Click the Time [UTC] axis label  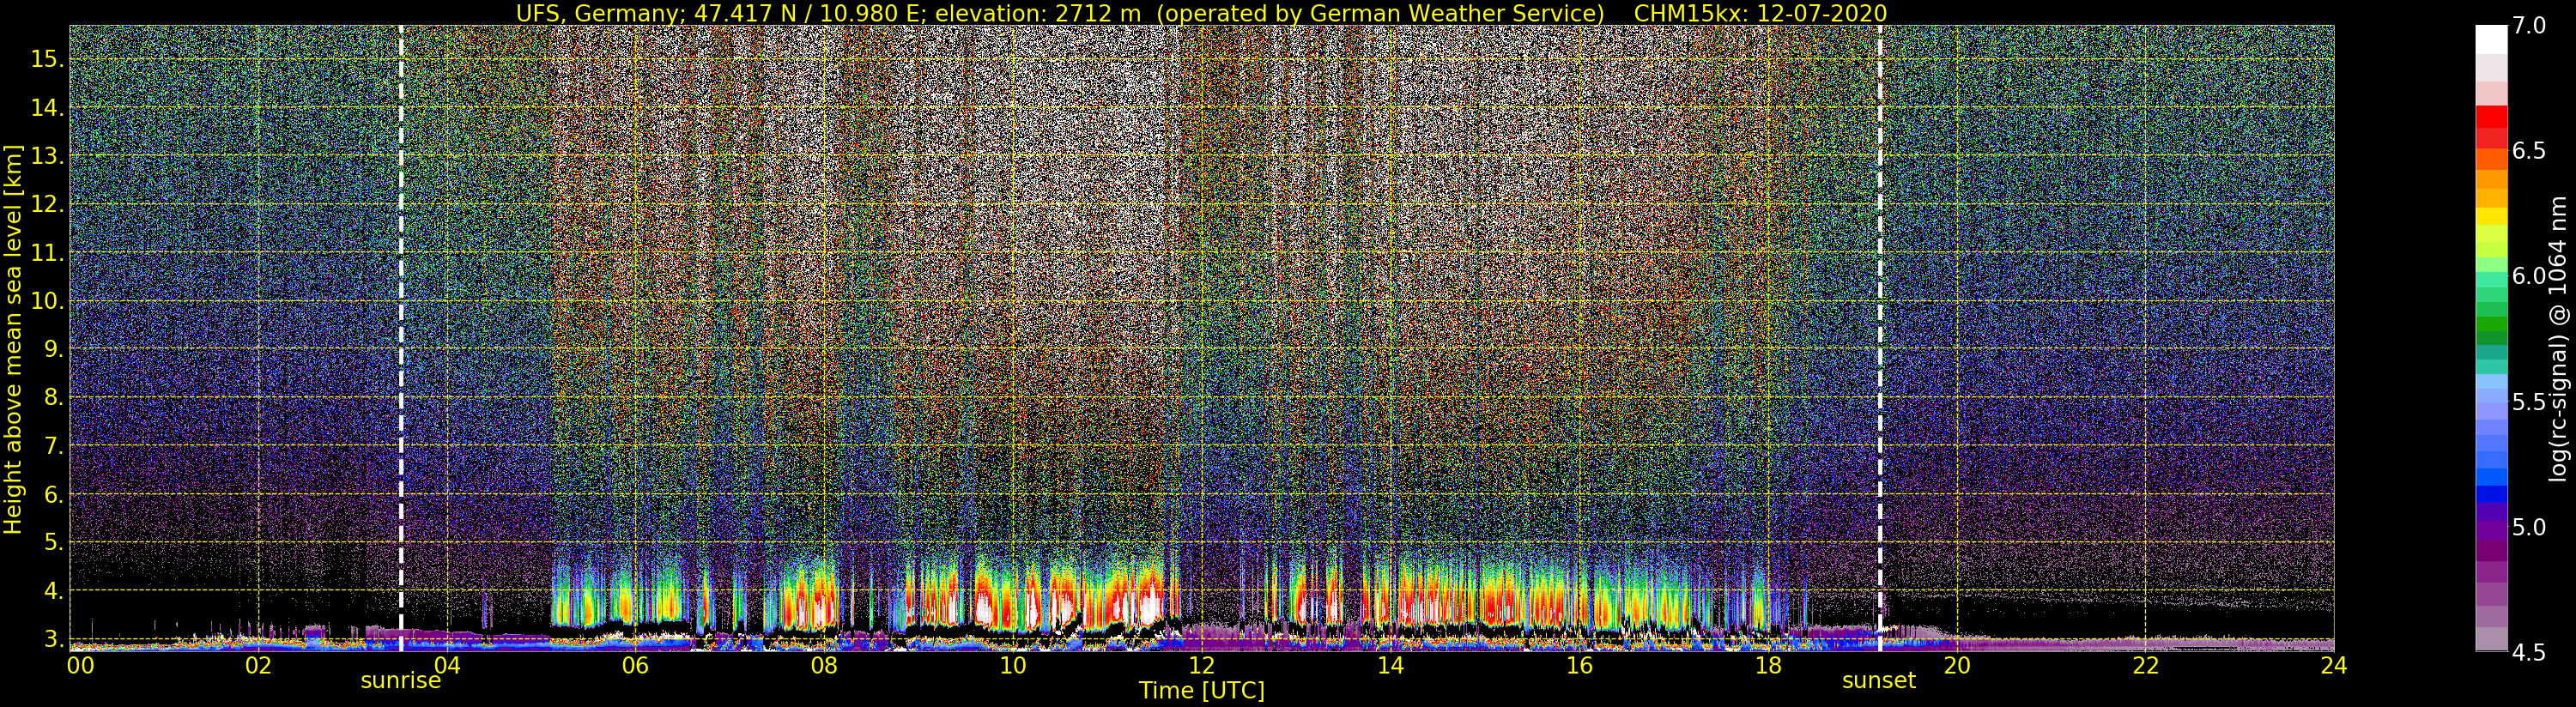click(1201, 691)
